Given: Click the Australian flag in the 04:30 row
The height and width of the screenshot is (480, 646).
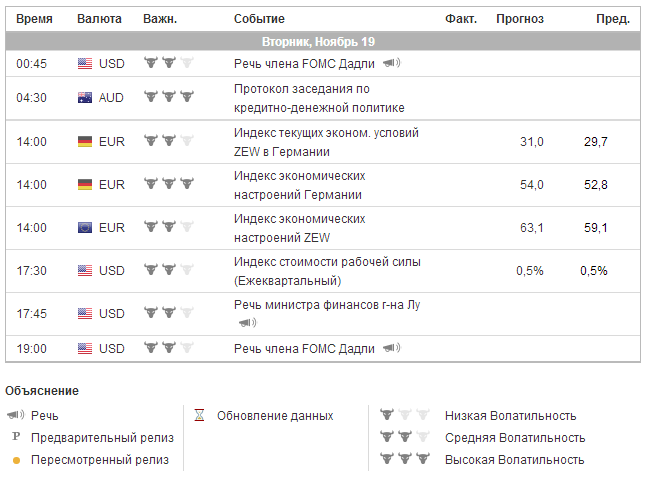Looking at the screenshot, I should (x=85, y=98).
